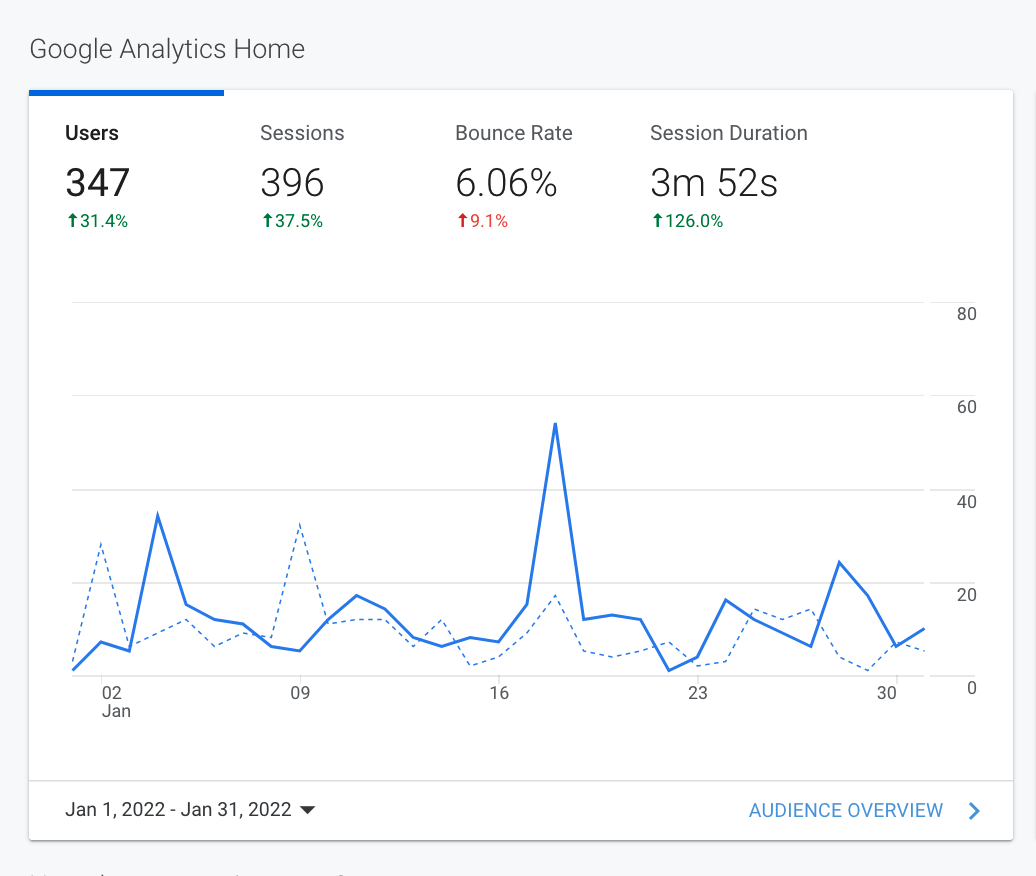The height and width of the screenshot is (876, 1036).
Task: Click the 40 y-axis label
Action: pyautogui.click(x=967, y=502)
